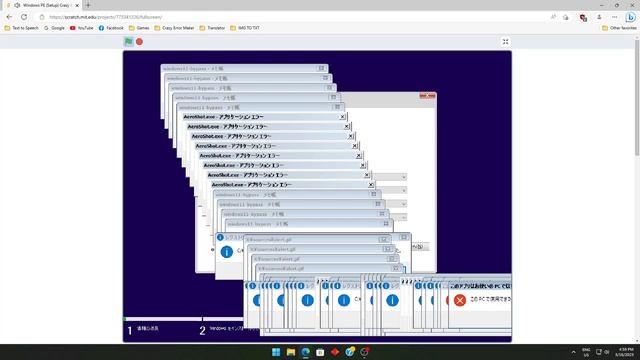Go back with the browser back arrow
The height and width of the screenshot is (360, 640).
click(x=9, y=17)
